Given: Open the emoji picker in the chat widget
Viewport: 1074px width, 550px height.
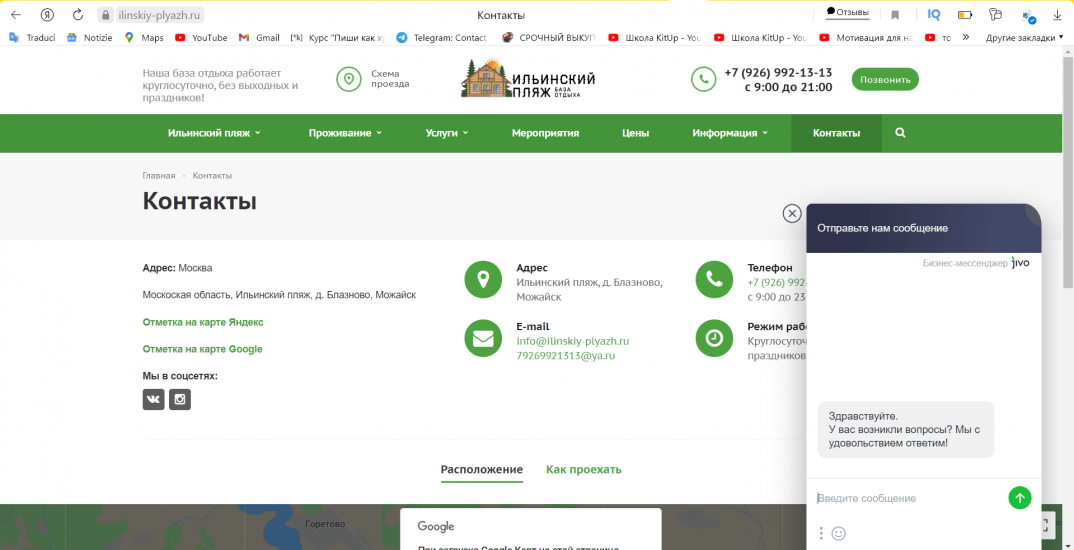Looking at the screenshot, I should click(x=839, y=533).
